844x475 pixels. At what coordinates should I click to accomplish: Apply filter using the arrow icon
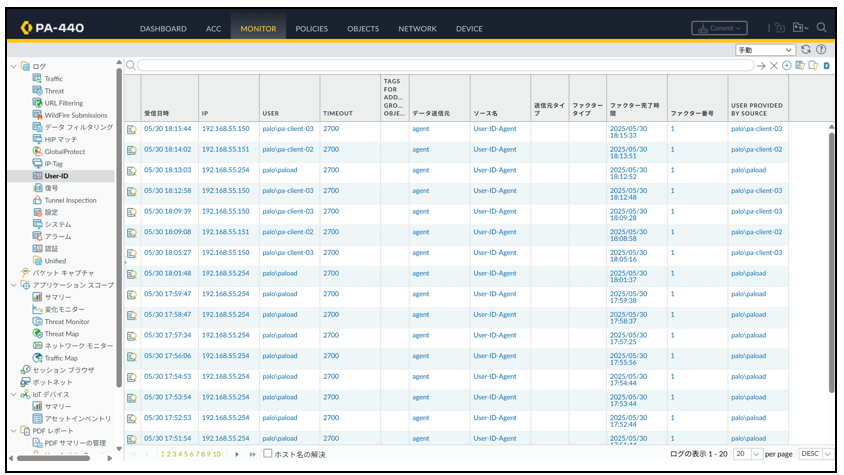pos(761,66)
